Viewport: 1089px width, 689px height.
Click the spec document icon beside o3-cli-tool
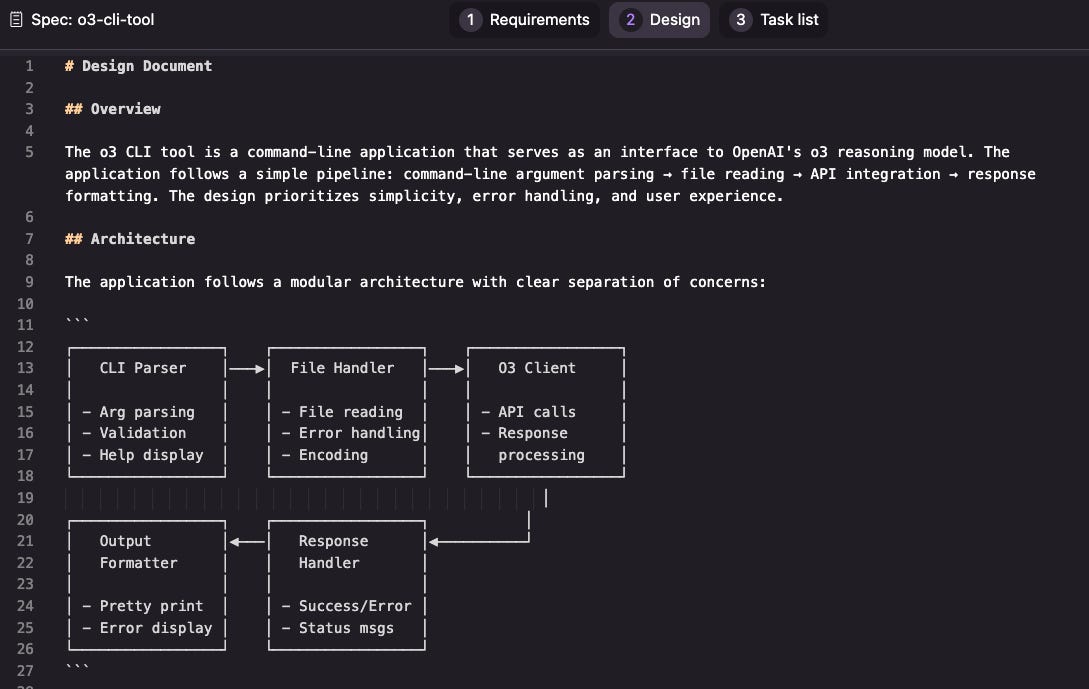click(16, 19)
